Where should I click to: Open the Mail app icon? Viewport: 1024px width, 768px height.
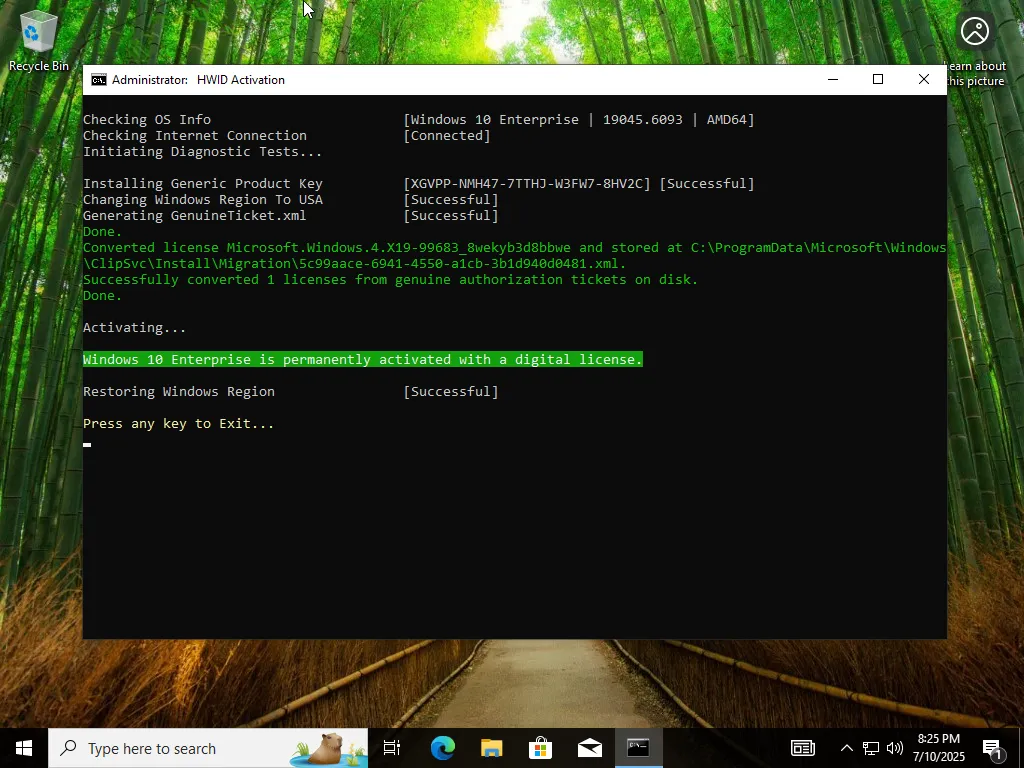coord(589,748)
